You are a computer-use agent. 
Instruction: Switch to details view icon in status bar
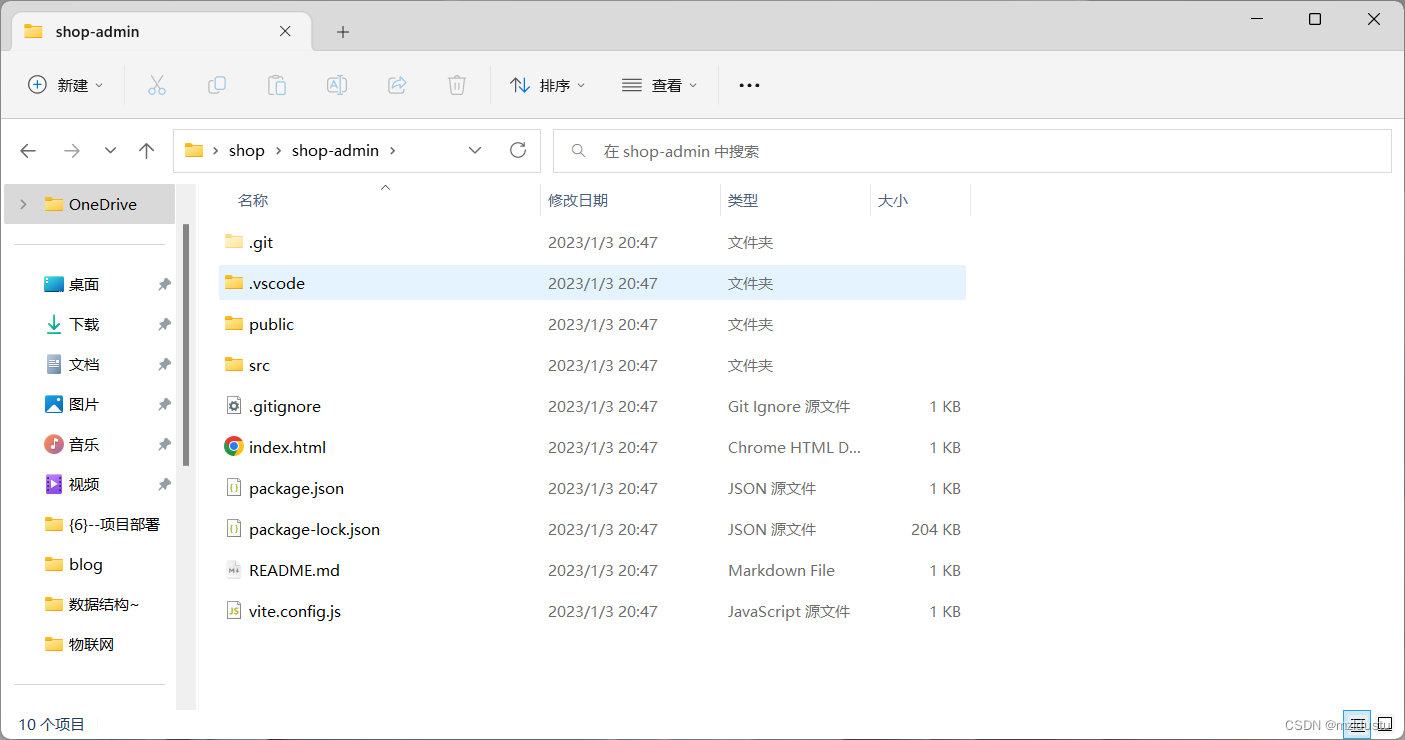[1356, 724]
